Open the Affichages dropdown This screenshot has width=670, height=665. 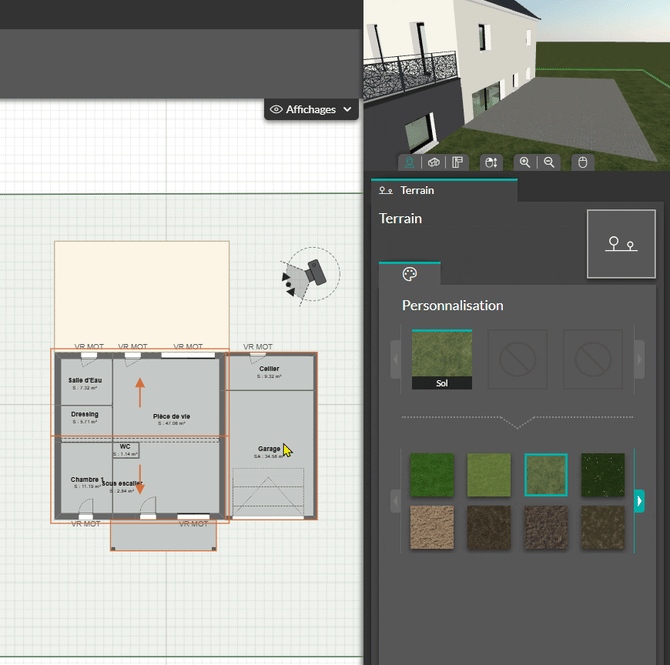pos(311,110)
